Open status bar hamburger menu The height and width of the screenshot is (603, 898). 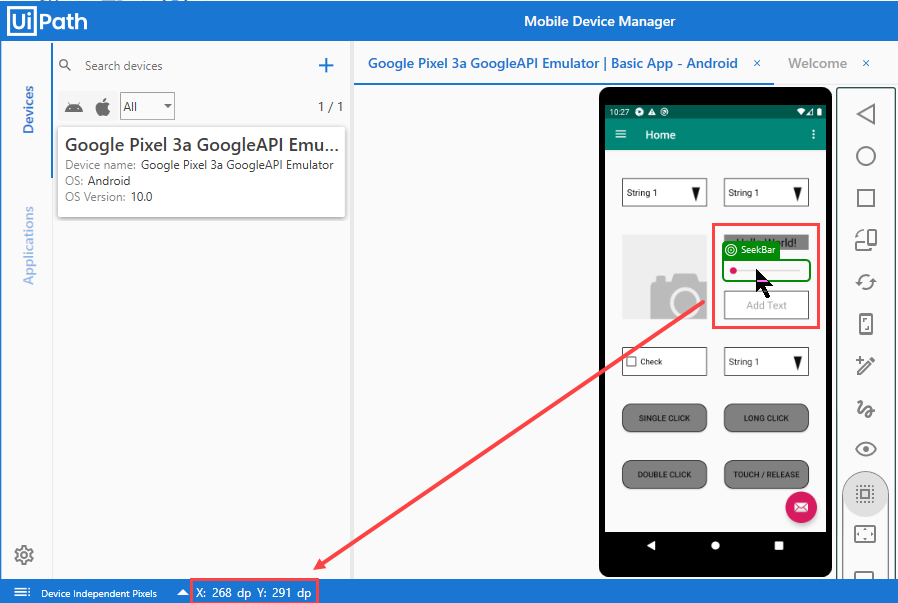(22, 592)
